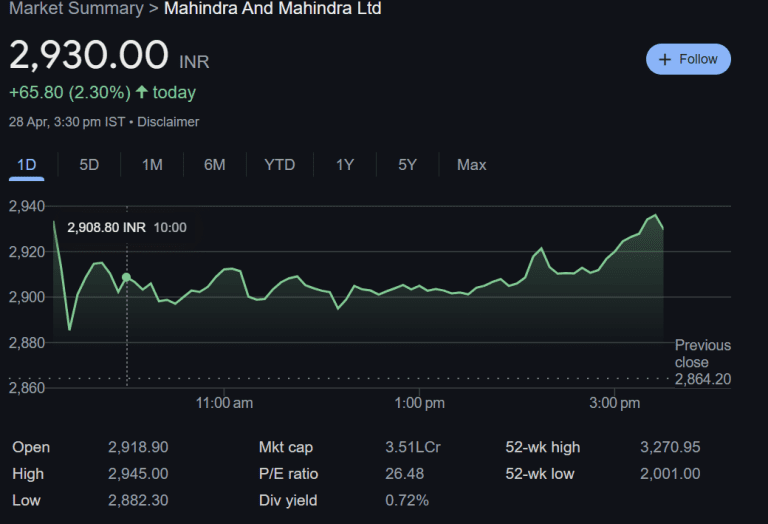This screenshot has width=768, height=524.
Task: Click the Previous close 2,864.20 label
Action: (703, 362)
